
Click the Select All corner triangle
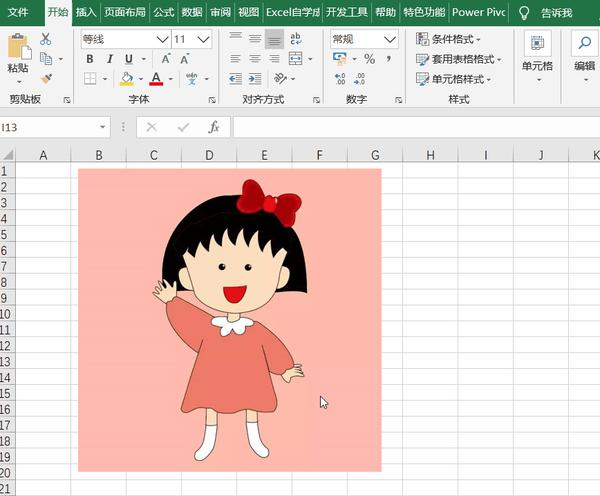8,155
